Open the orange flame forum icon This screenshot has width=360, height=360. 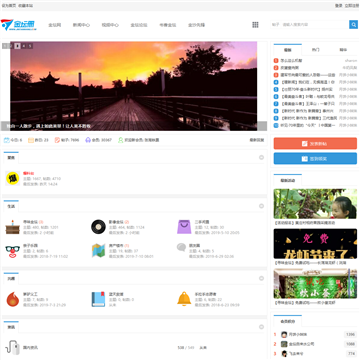13,299
